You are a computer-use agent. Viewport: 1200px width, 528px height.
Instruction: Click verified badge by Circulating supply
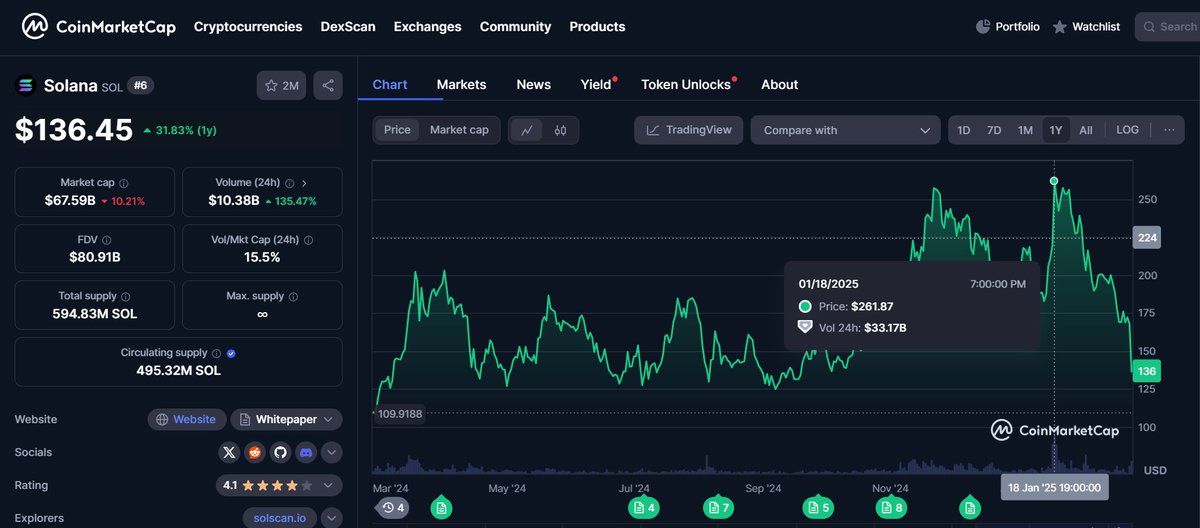(x=231, y=353)
